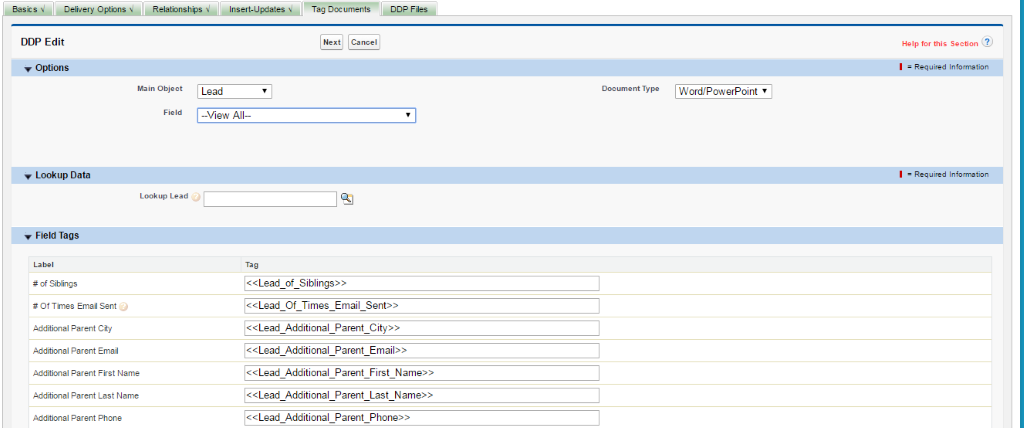The image size is (1024, 428).
Task: Collapse the Lookup Data section
Action: pyautogui.click(x=28, y=176)
